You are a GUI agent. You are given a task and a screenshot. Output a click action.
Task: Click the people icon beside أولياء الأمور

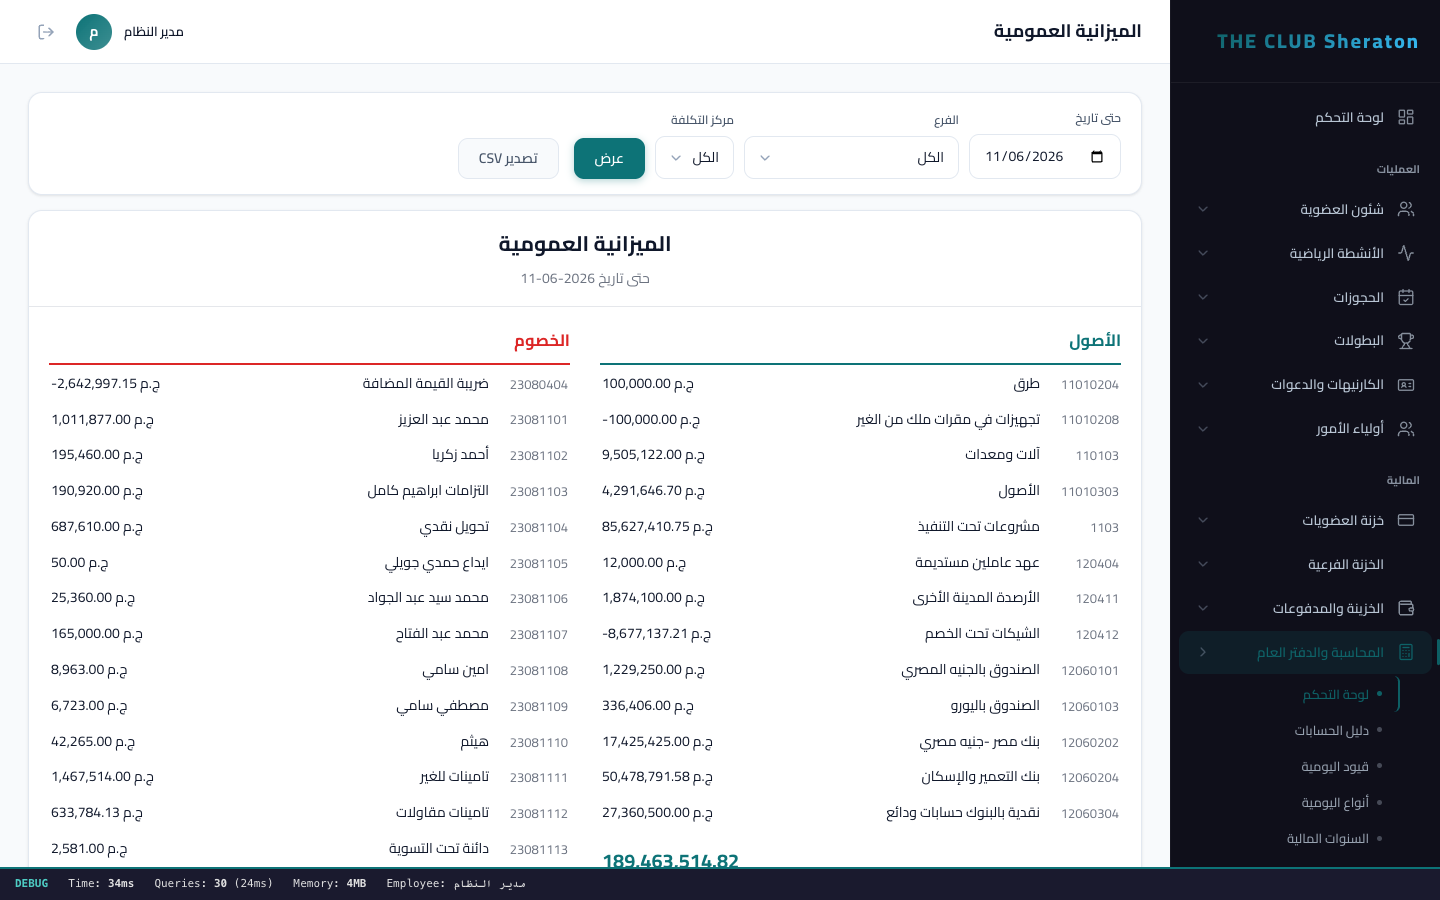pyautogui.click(x=1406, y=429)
